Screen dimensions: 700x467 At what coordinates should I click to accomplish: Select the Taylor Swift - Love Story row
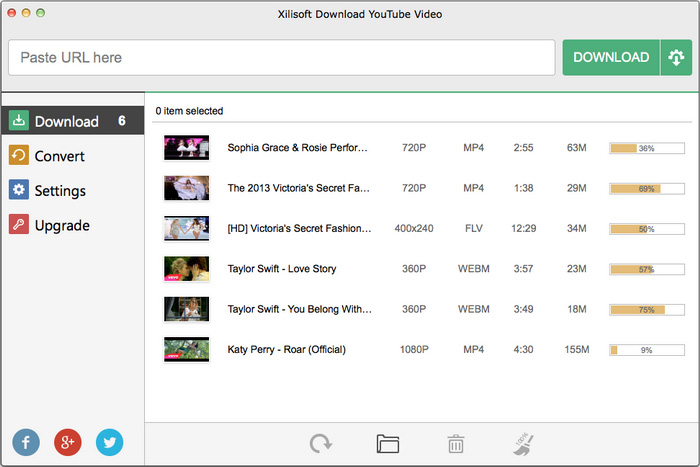pos(282,269)
